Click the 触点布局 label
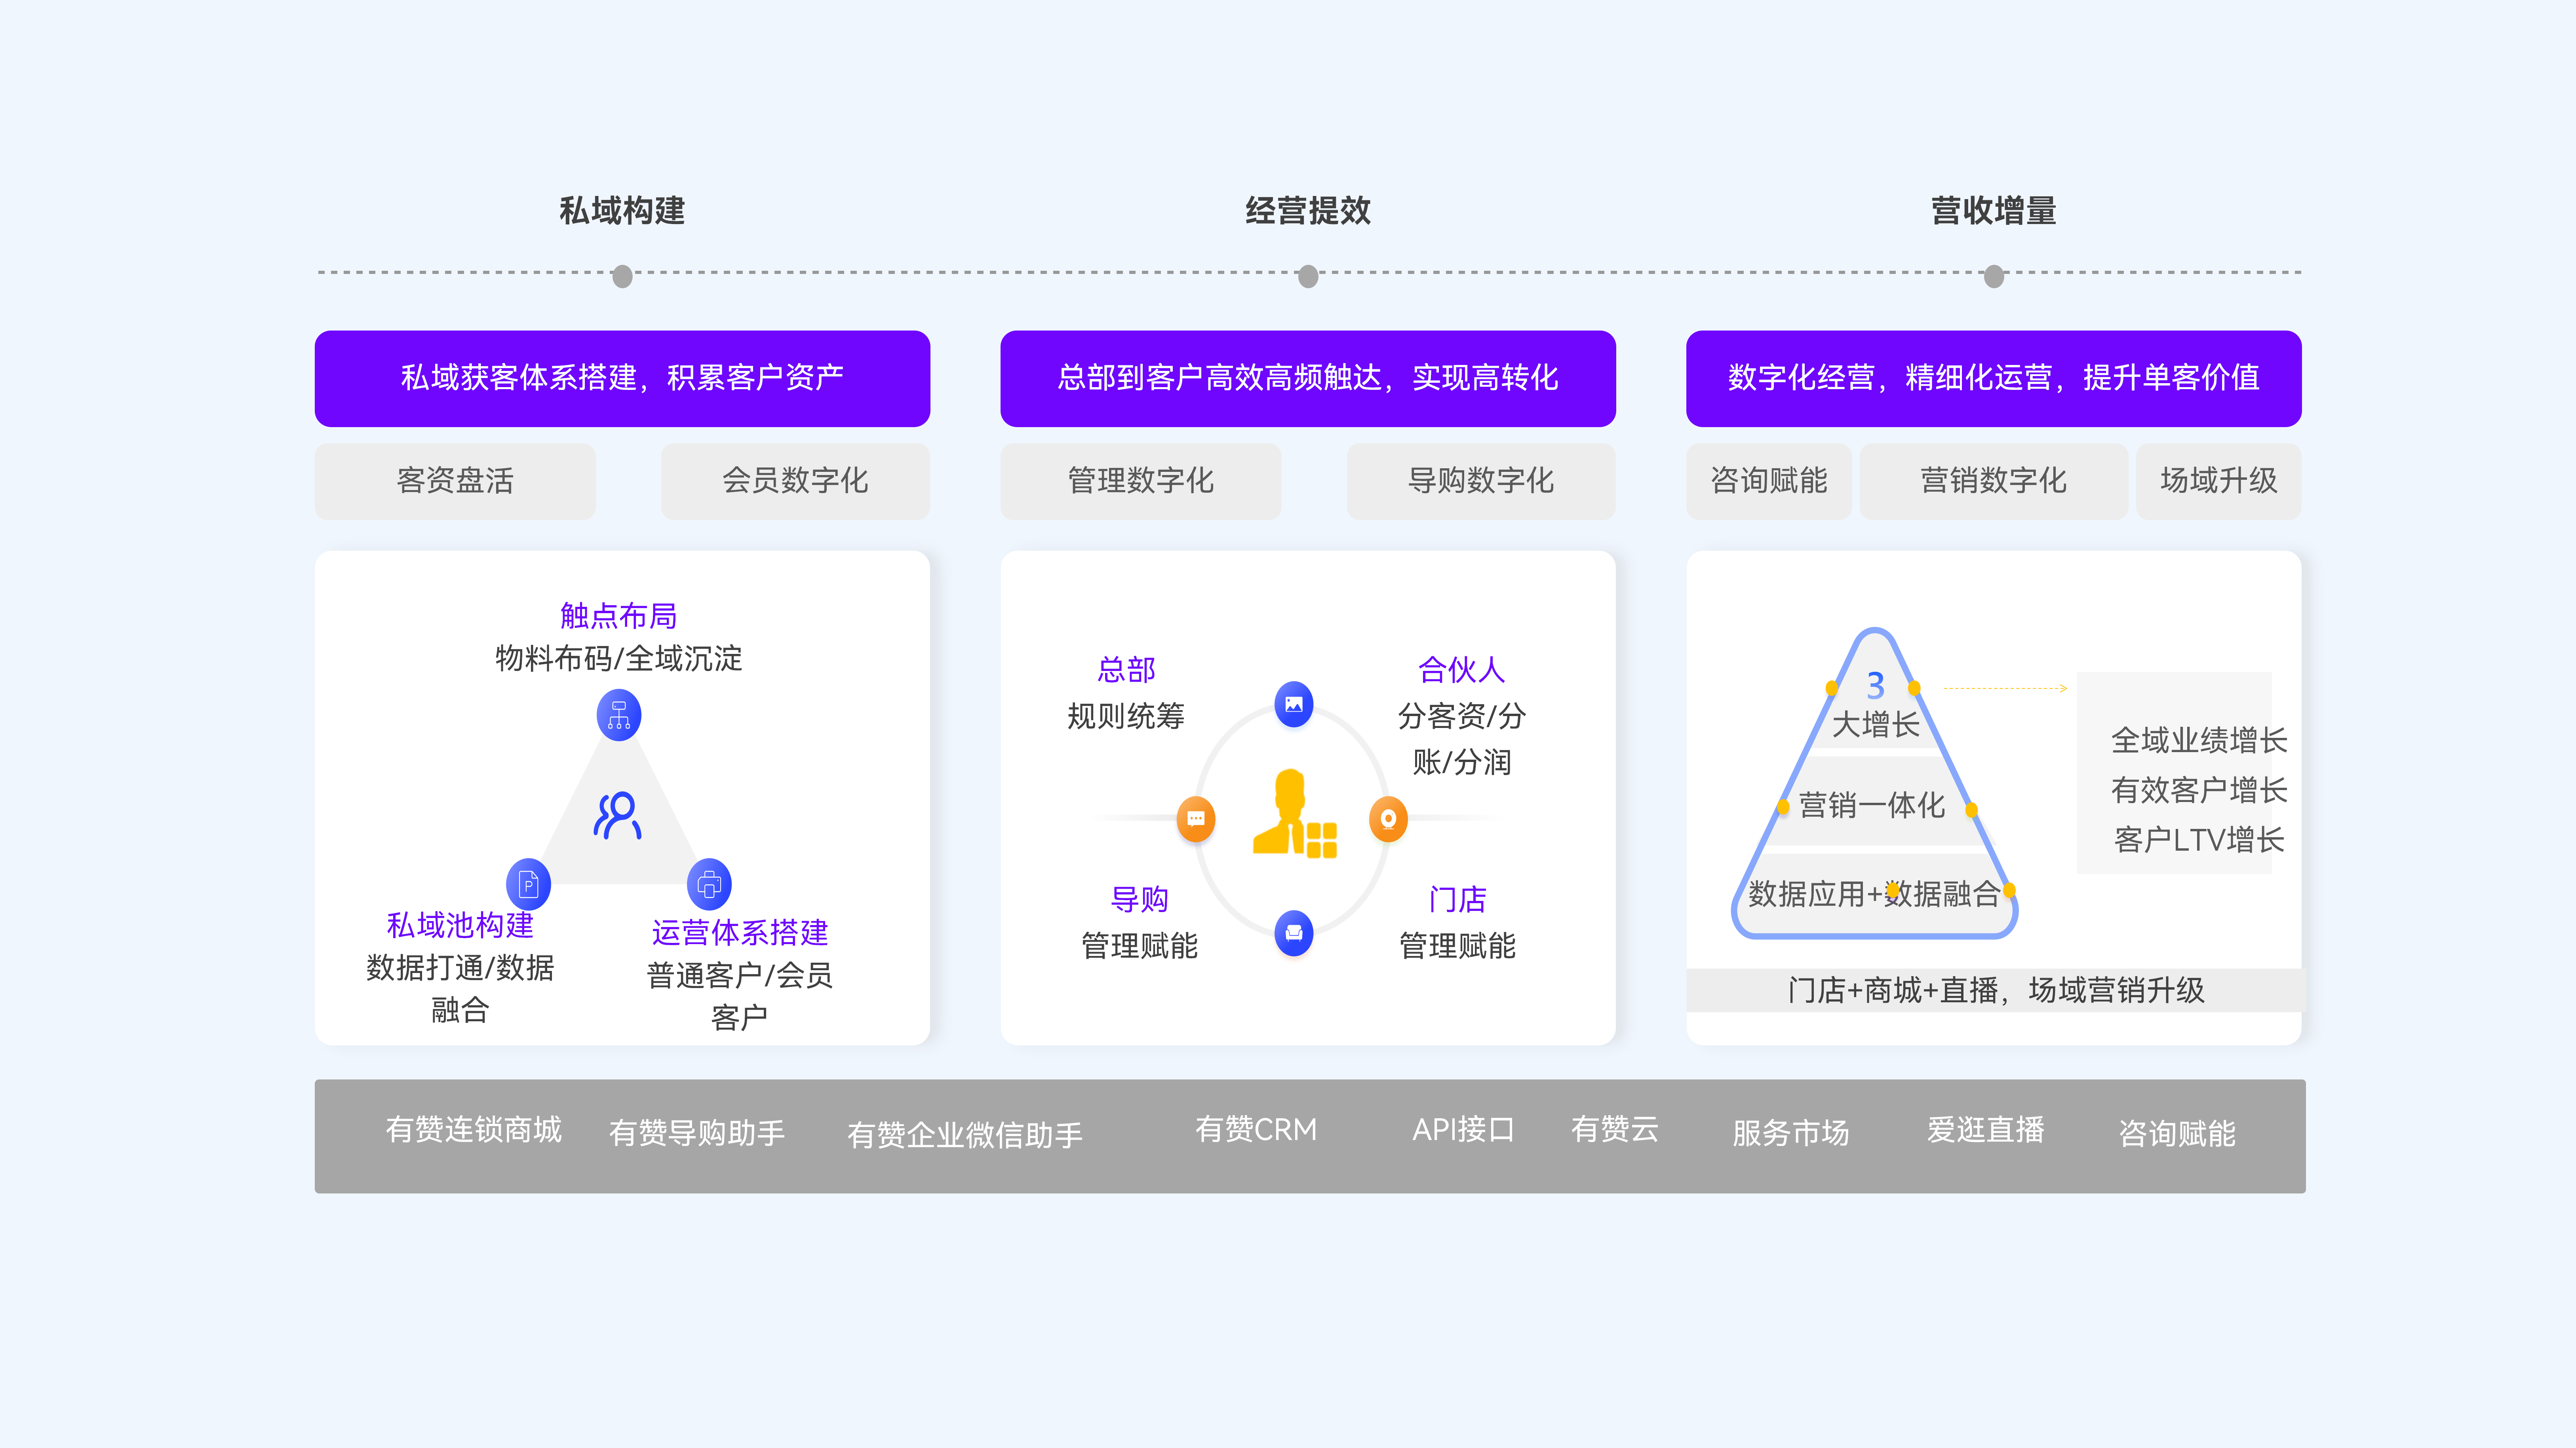The height and width of the screenshot is (1448, 2576). click(x=618, y=616)
